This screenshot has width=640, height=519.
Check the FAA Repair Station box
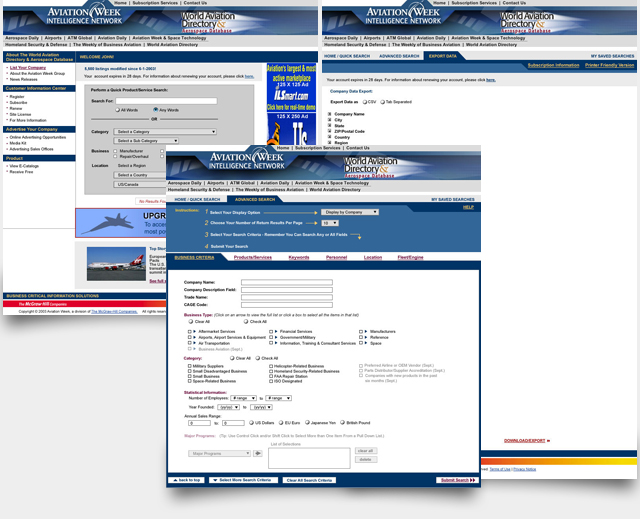(271, 376)
